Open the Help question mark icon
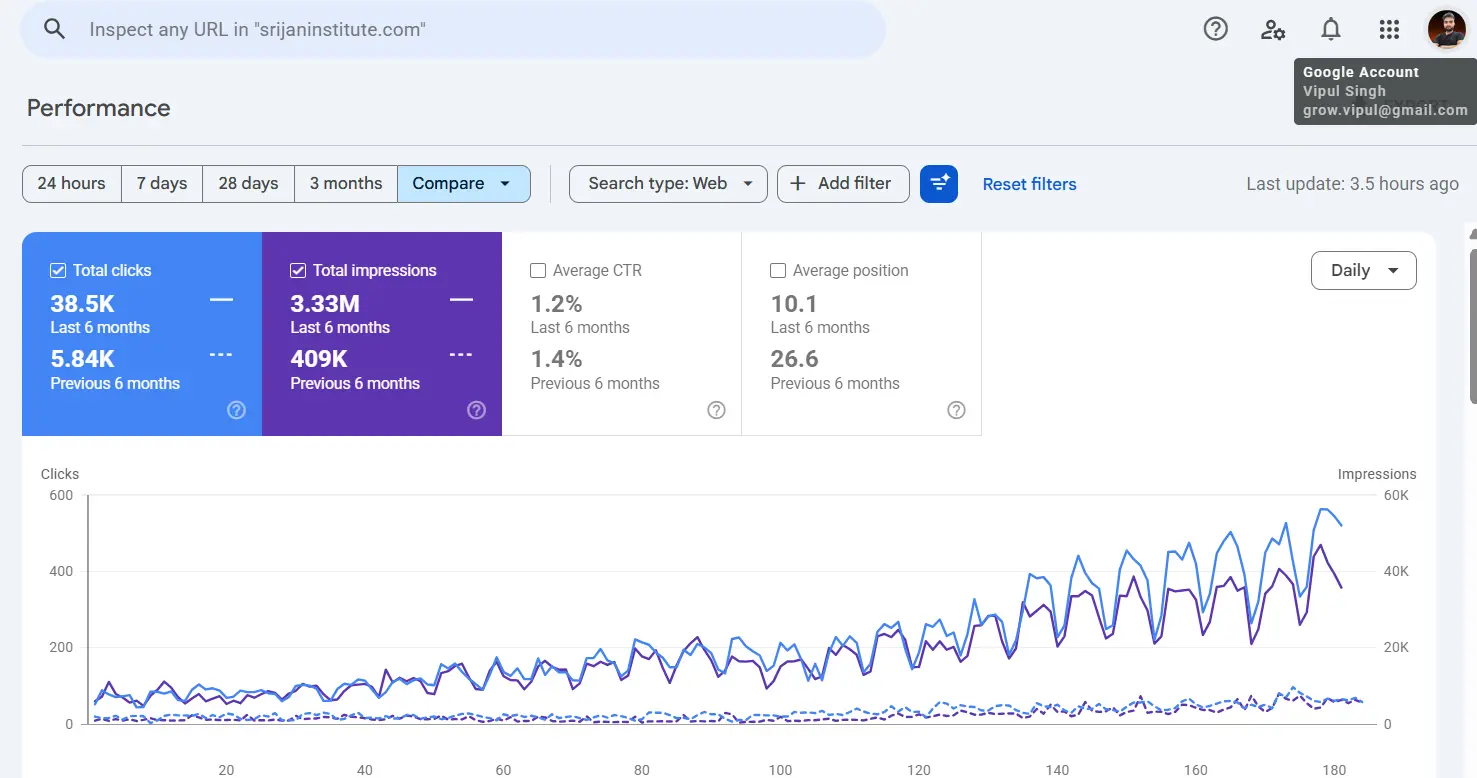1477x778 pixels. pyautogui.click(x=1215, y=29)
